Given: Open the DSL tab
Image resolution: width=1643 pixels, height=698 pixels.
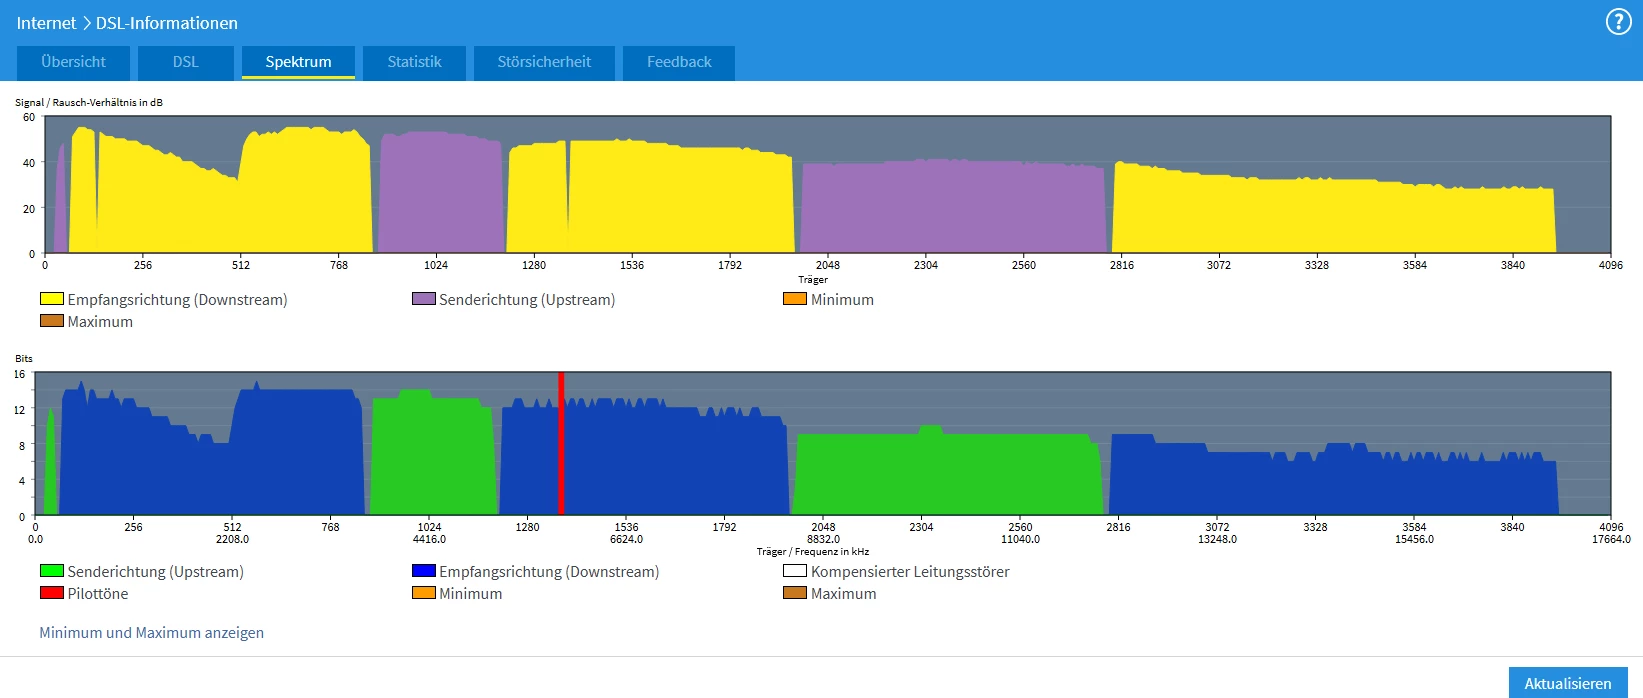Looking at the screenshot, I should pos(185,62).
